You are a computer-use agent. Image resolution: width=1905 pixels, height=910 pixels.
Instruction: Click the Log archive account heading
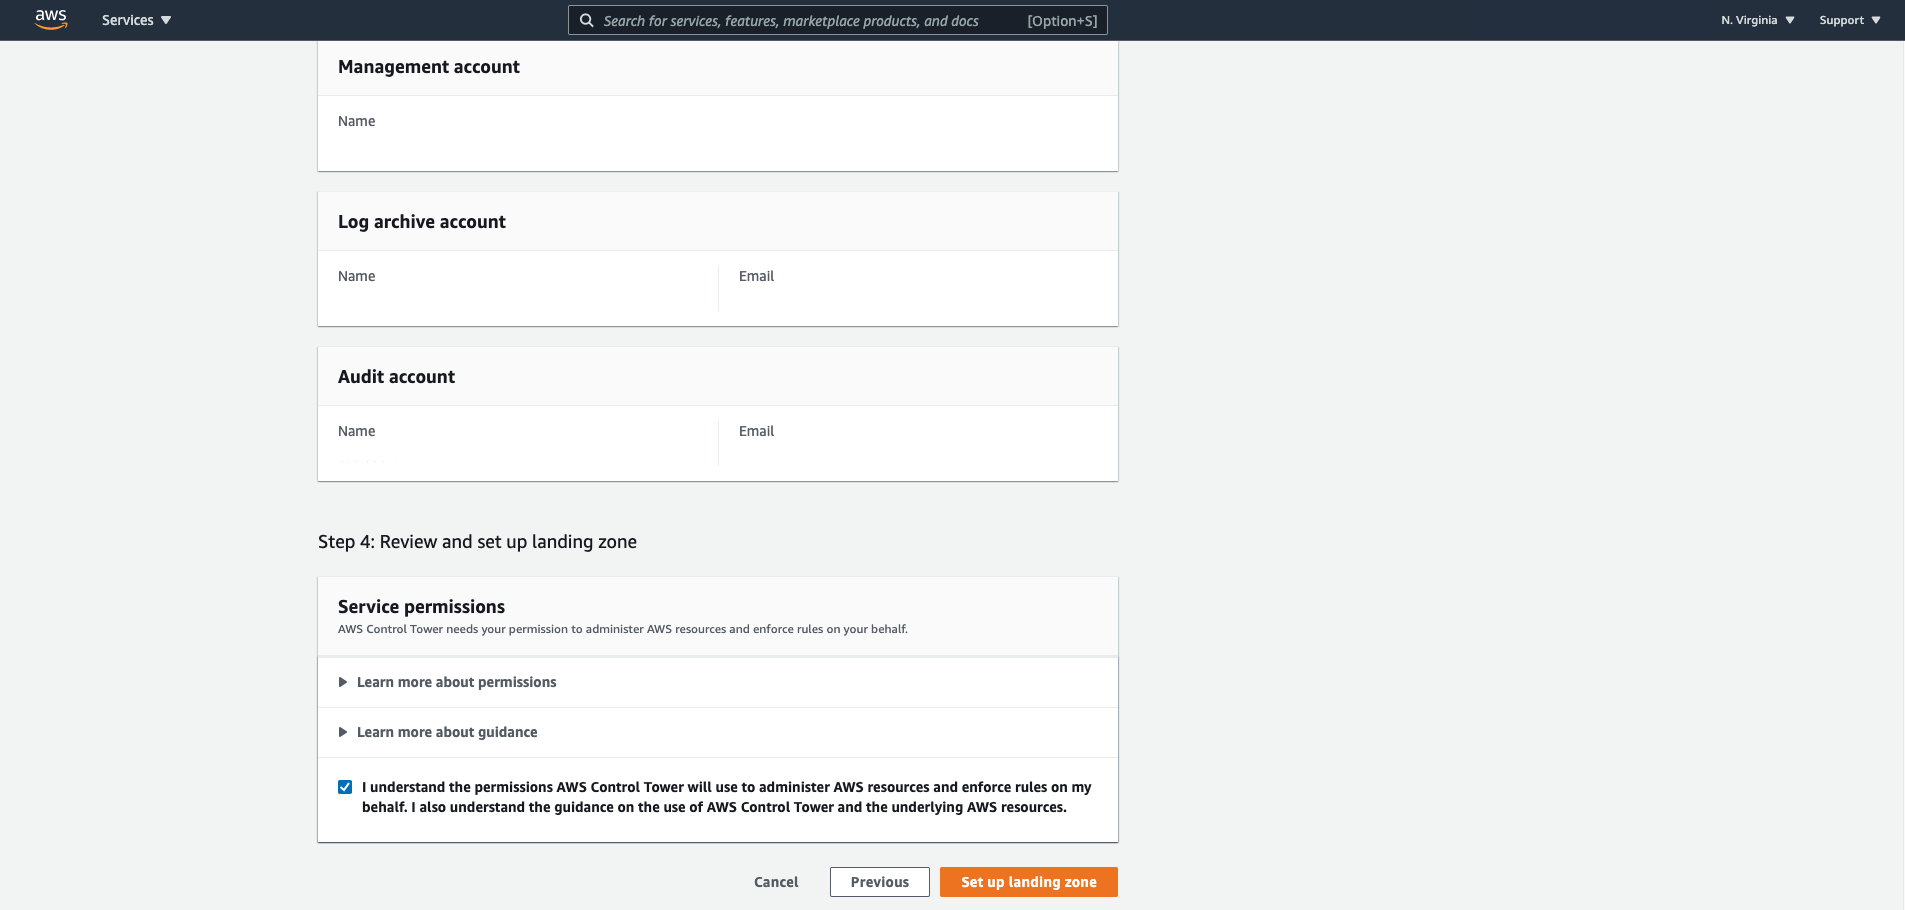(x=422, y=222)
